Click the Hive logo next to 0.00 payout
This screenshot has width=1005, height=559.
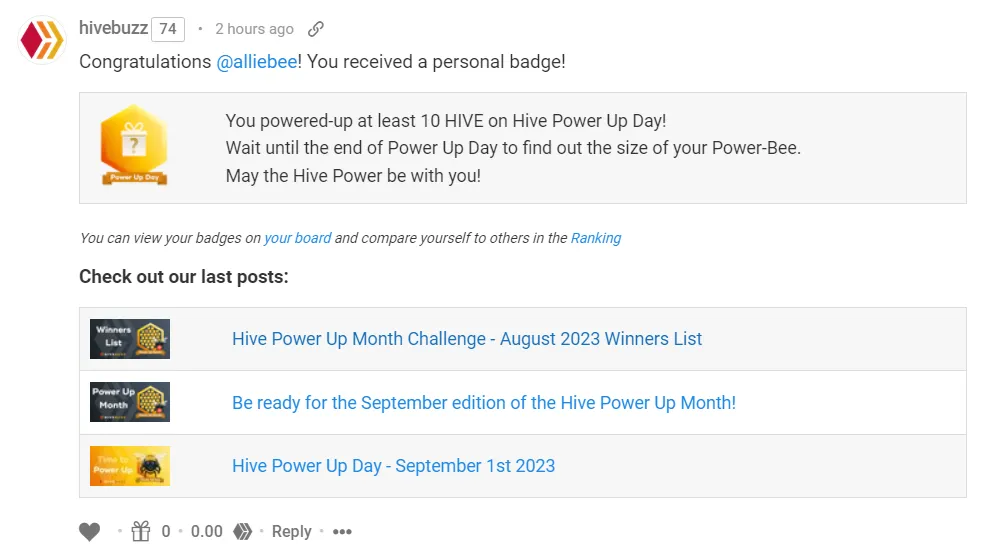(x=242, y=531)
